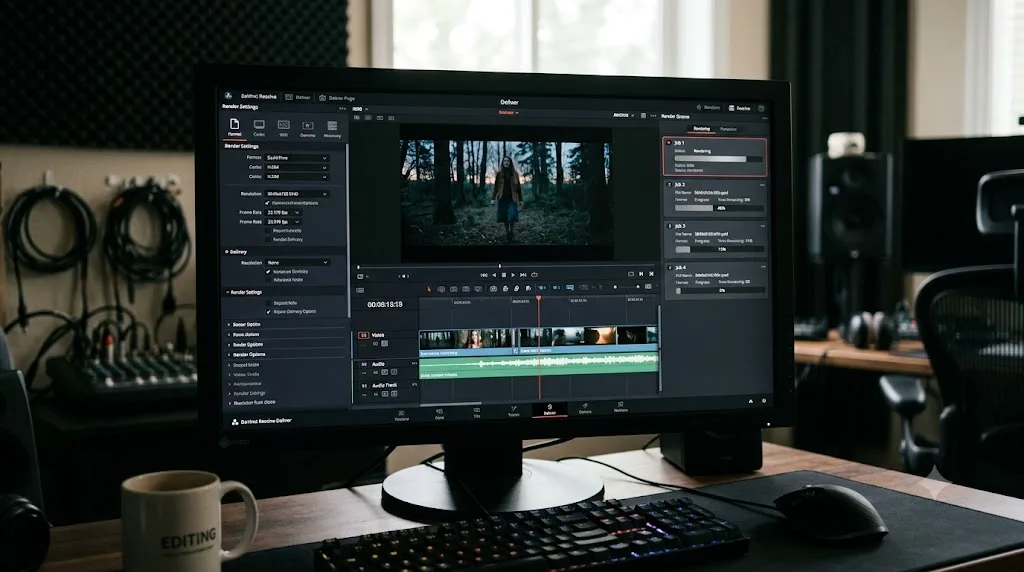The image size is (1024, 572).
Task: Select the Format preset icon in Render Settings
Action: click(x=234, y=127)
